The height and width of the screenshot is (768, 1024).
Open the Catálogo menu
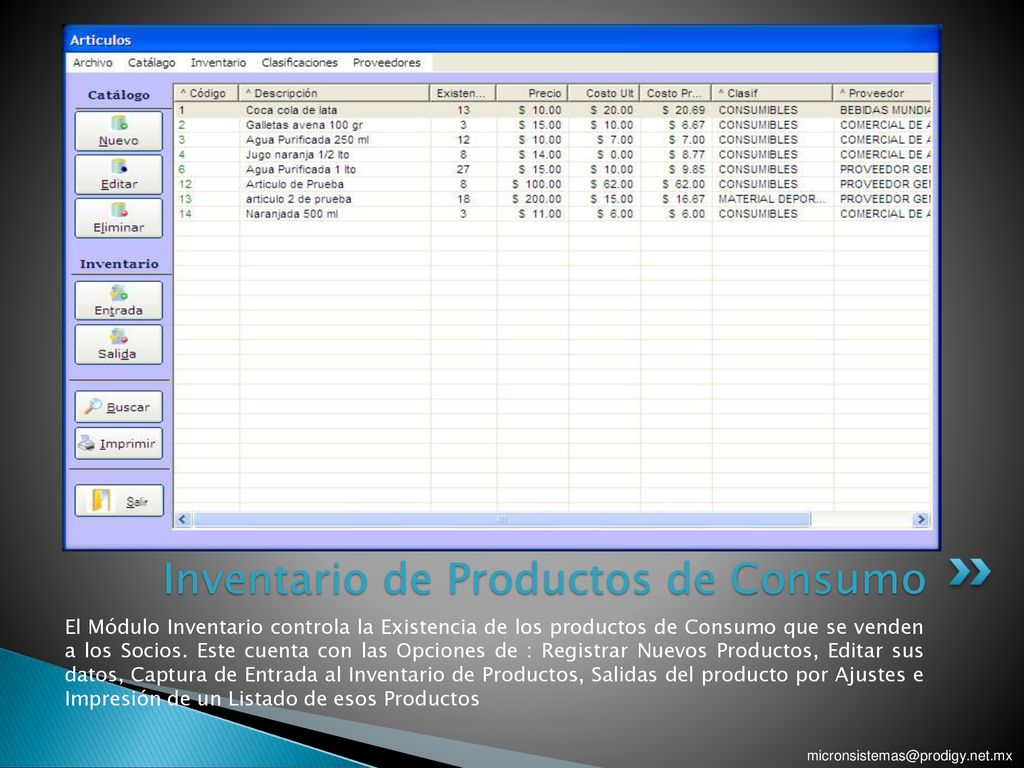[x=152, y=63]
